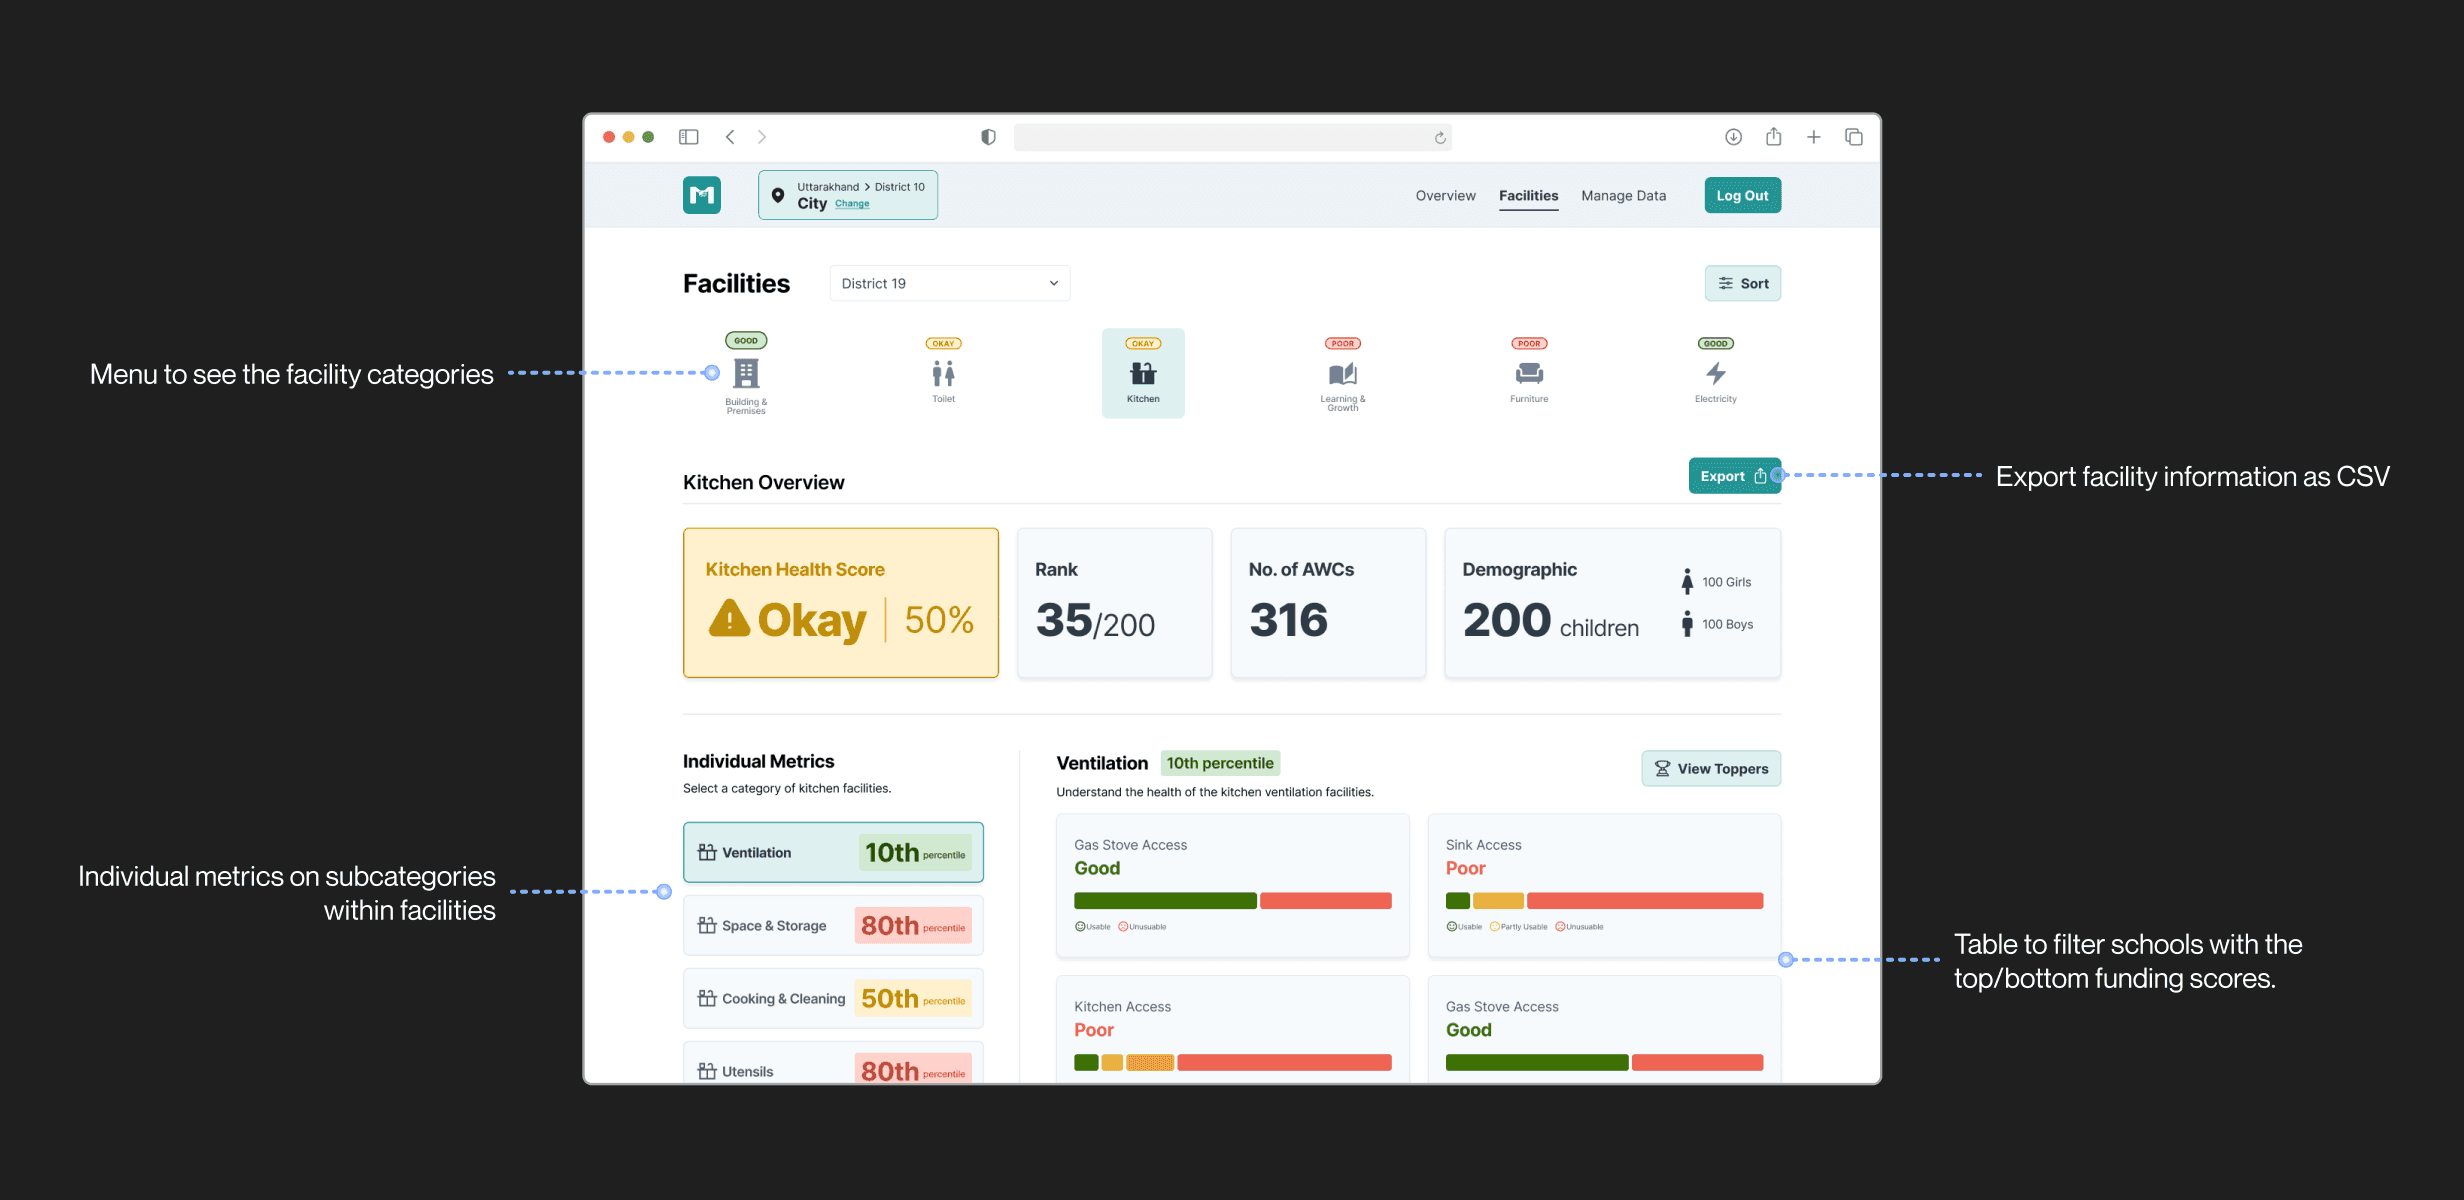Click Kitchen Access red bar segment

point(1284,1063)
